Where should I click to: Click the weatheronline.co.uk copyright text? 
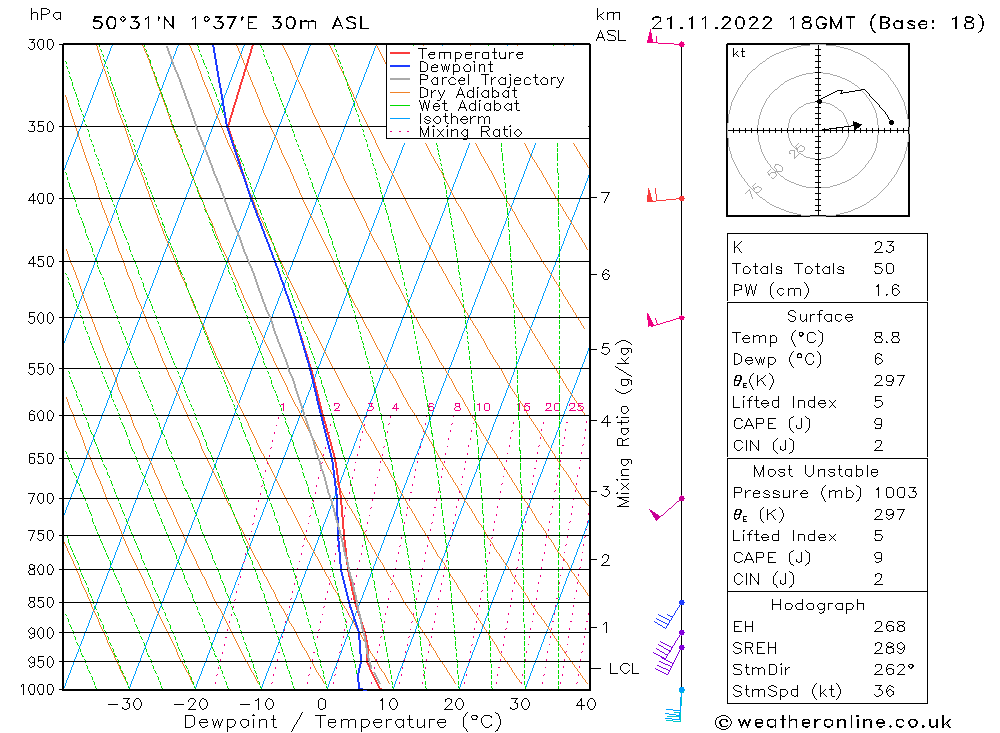pos(833,722)
